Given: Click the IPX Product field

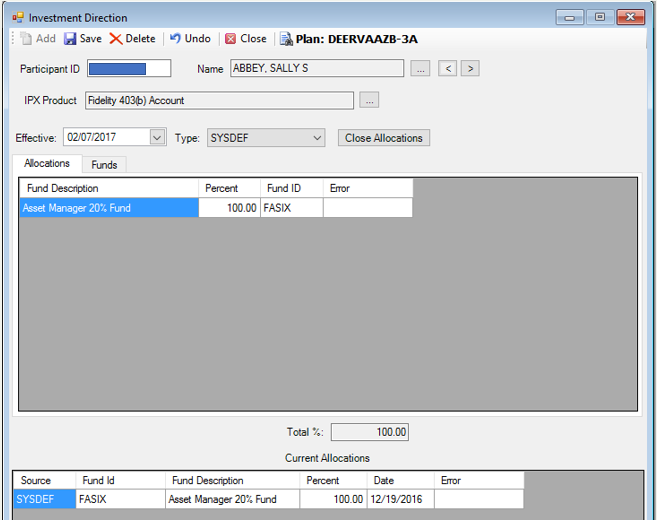Looking at the screenshot, I should pos(220,101).
